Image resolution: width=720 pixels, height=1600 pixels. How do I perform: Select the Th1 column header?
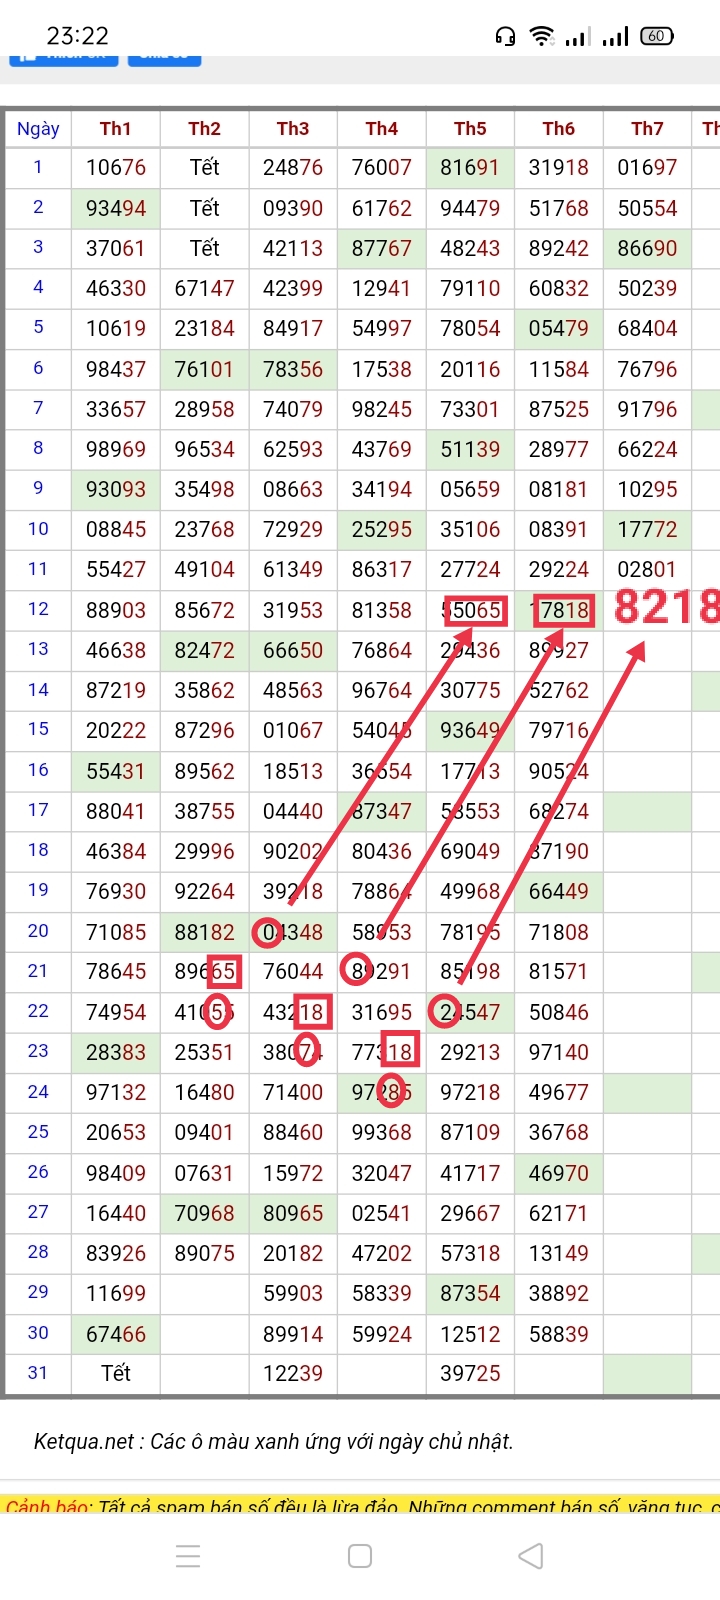pyautogui.click(x=116, y=129)
